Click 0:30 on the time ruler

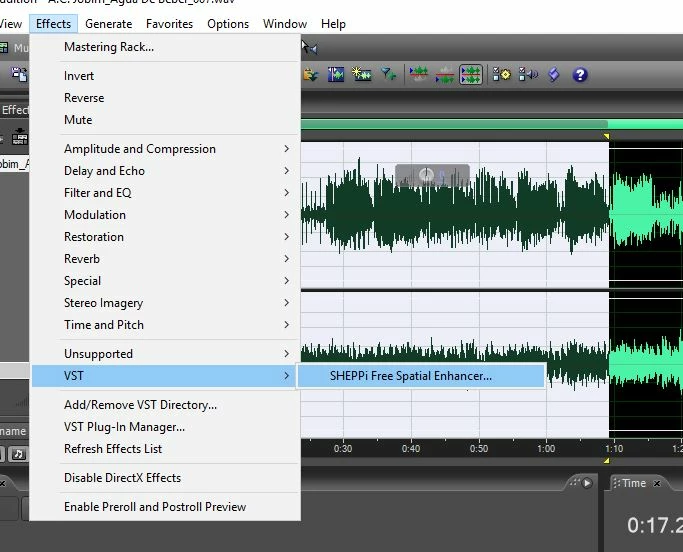click(343, 449)
